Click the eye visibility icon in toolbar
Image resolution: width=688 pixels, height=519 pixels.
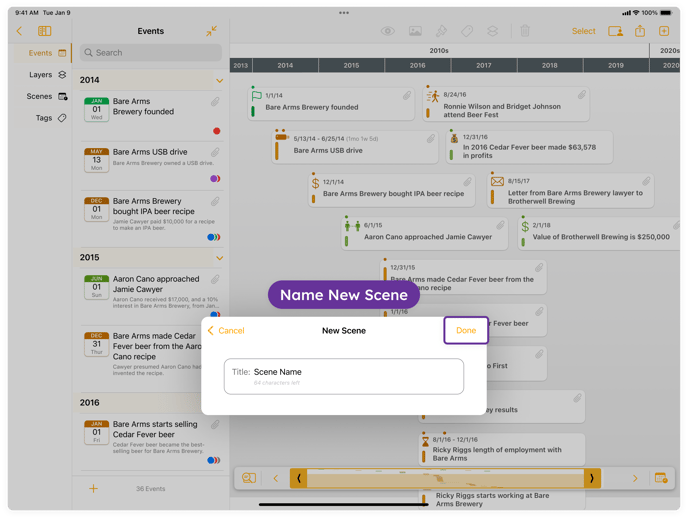[x=387, y=31]
